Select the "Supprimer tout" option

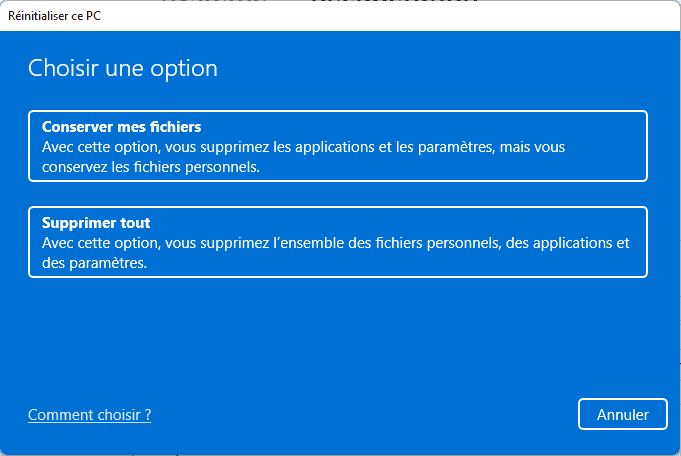[x=338, y=242]
